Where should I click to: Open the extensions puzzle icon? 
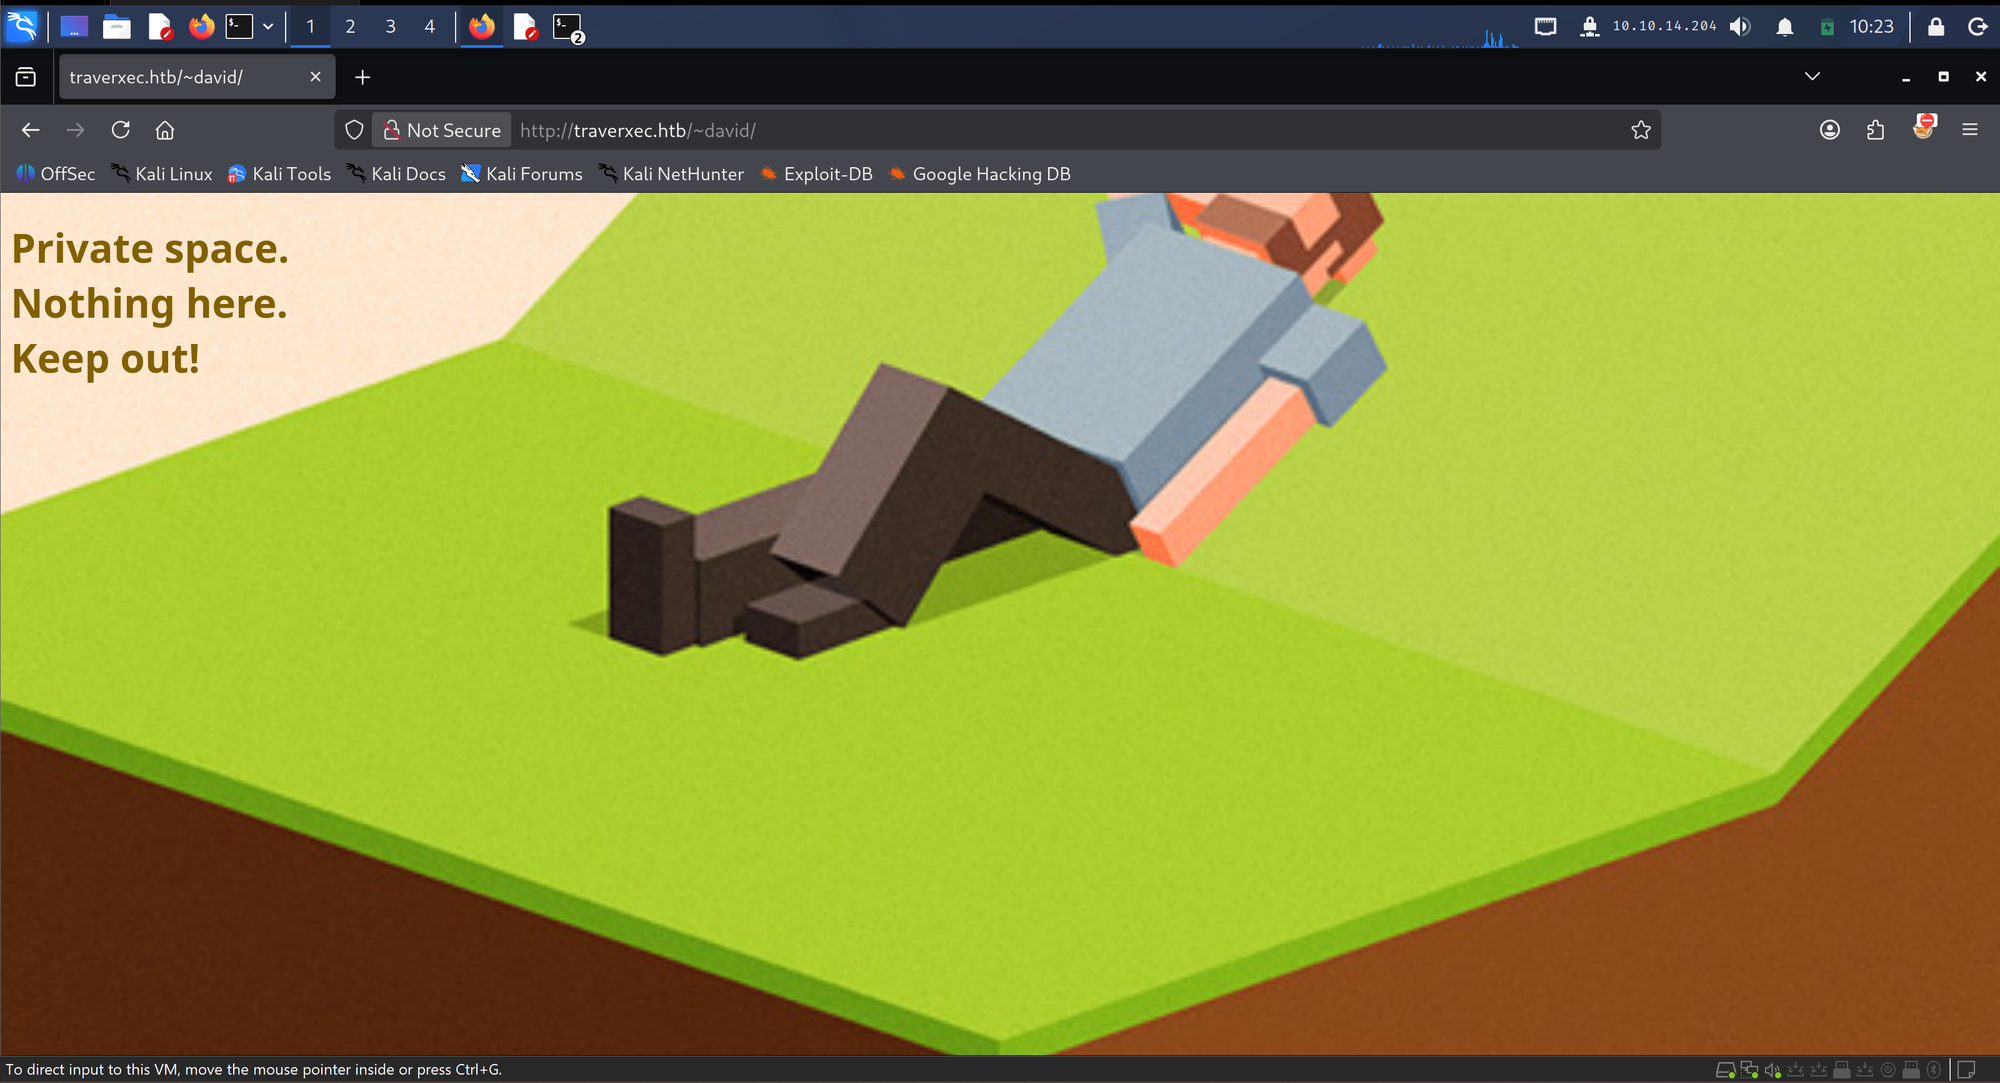(x=1876, y=130)
